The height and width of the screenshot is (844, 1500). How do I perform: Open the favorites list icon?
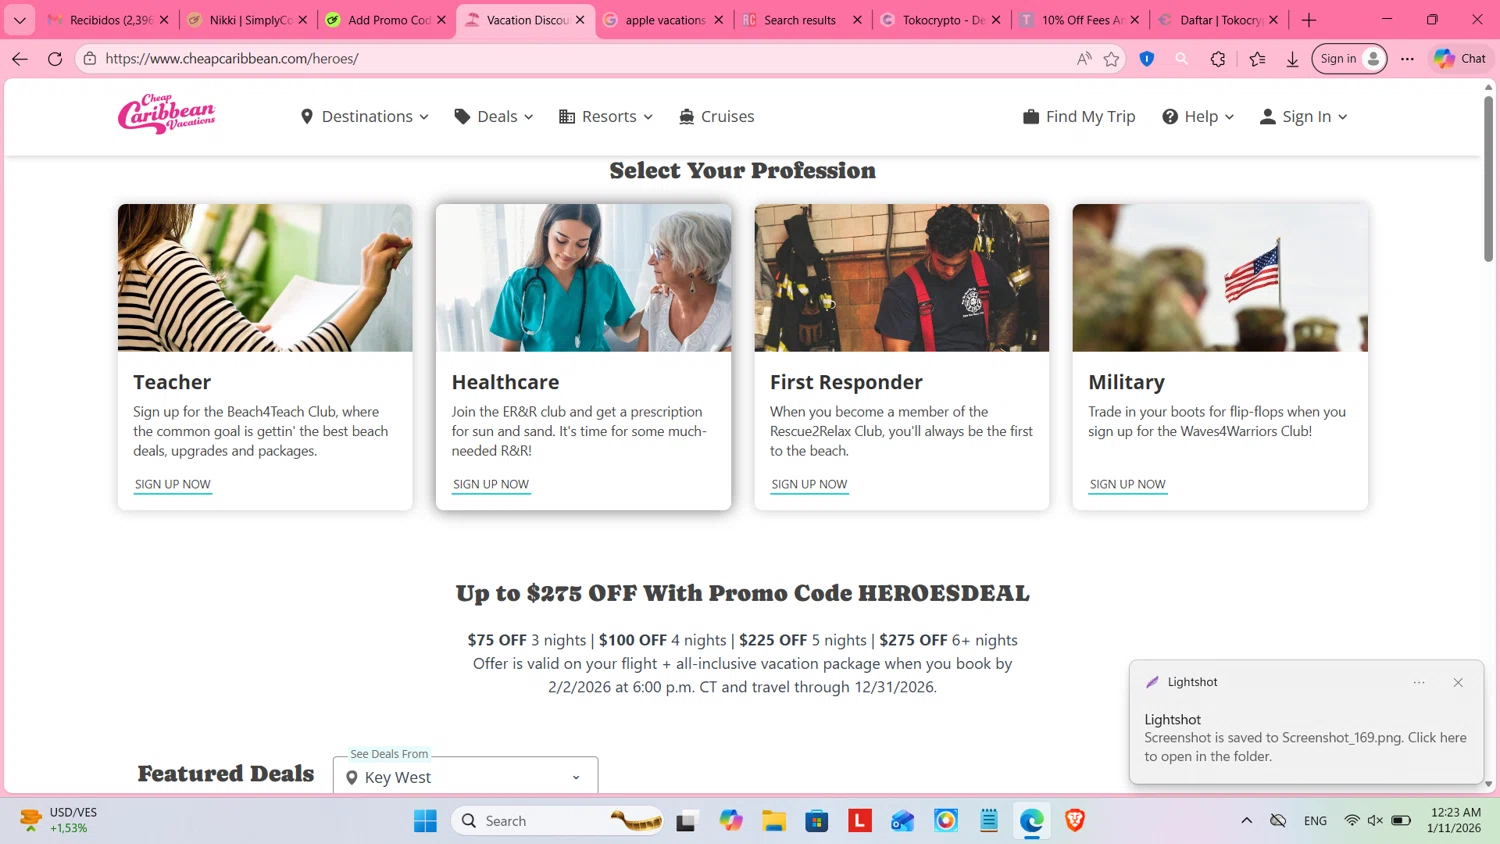1257,59
